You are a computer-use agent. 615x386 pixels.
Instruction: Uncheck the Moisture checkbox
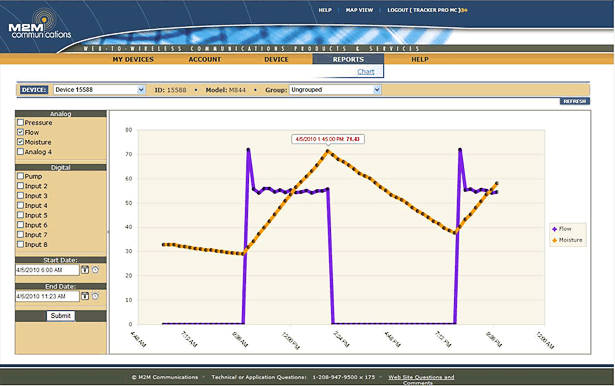[20, 142]
